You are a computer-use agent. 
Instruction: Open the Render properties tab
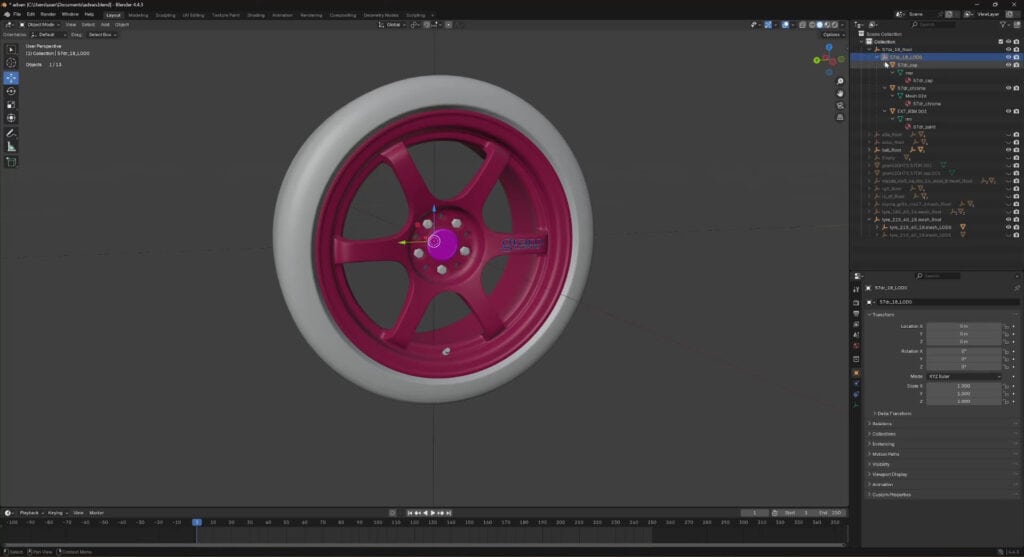[x=856, y=303]
